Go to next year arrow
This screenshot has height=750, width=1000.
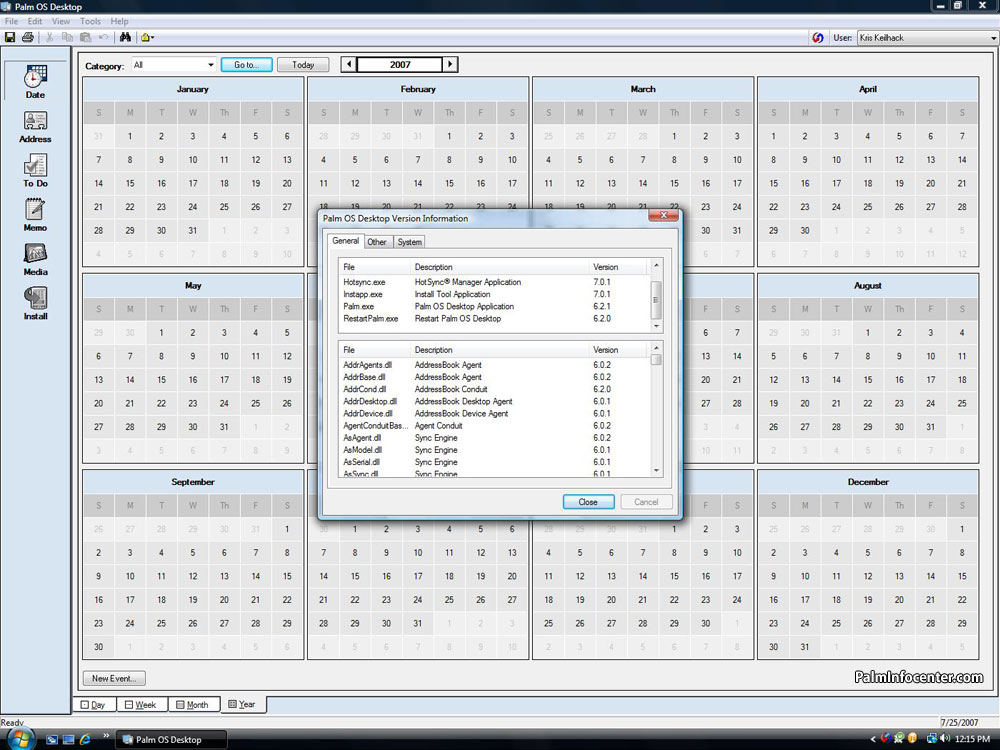tap(450, 64)
